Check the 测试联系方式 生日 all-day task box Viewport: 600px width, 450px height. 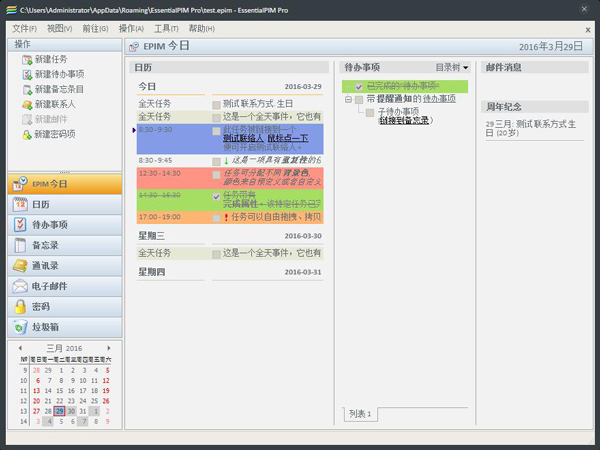coord(216,104)
